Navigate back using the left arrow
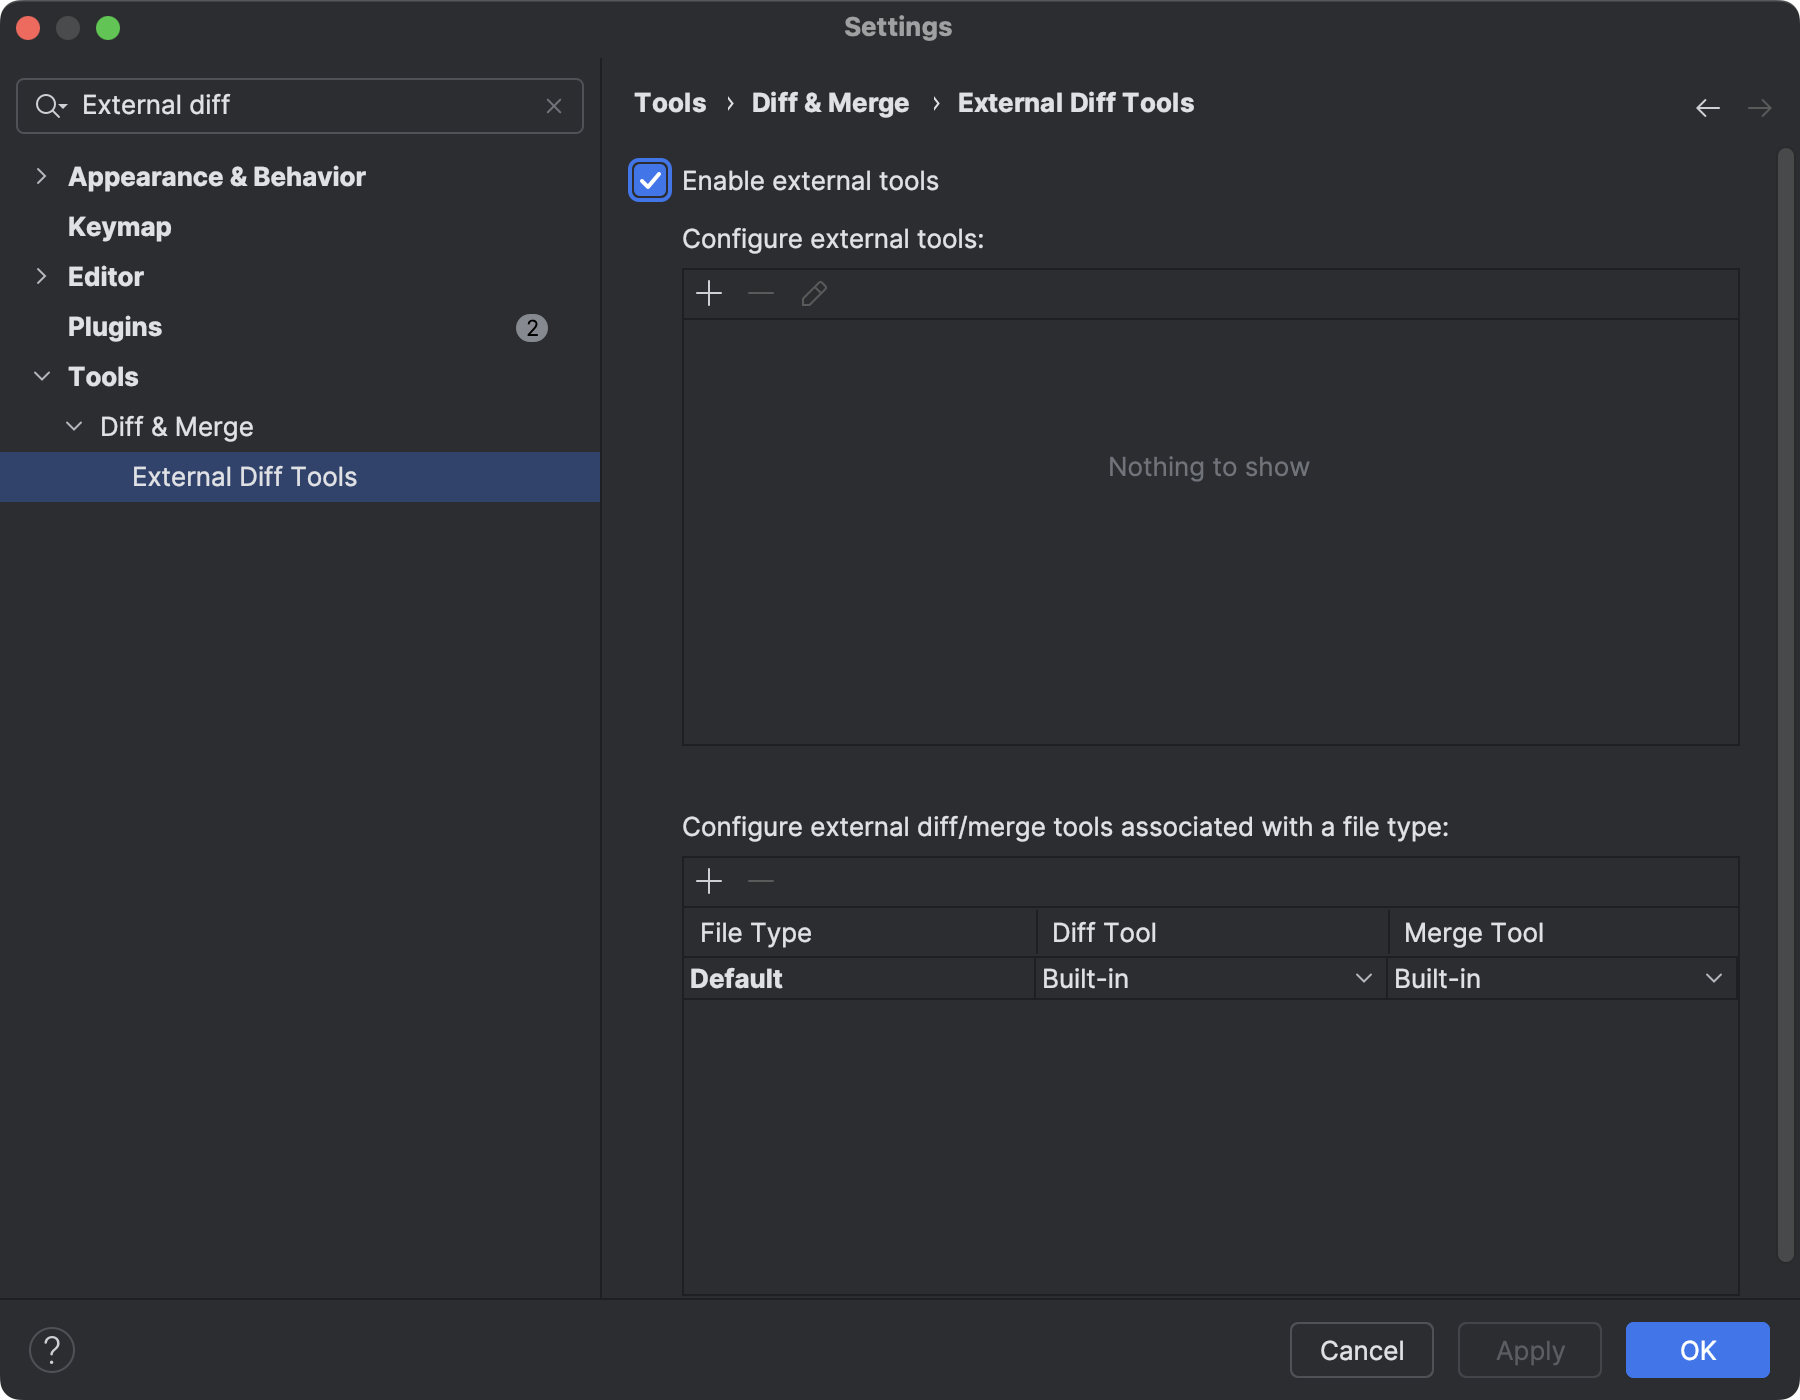The image size is (1800, 1400). click(1706, 107)
